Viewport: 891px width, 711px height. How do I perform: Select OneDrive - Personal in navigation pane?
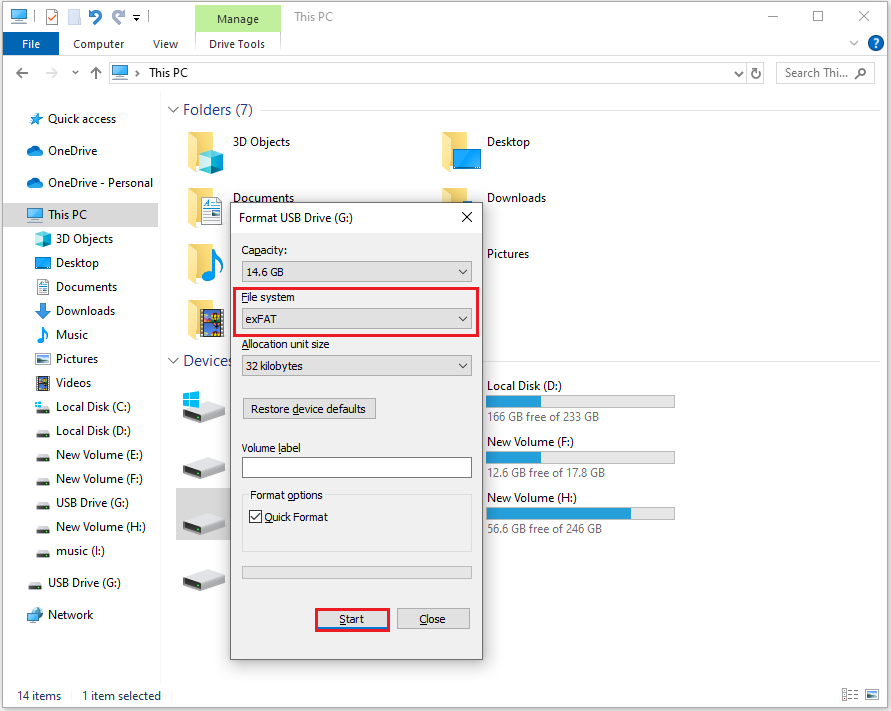point(100,182)
